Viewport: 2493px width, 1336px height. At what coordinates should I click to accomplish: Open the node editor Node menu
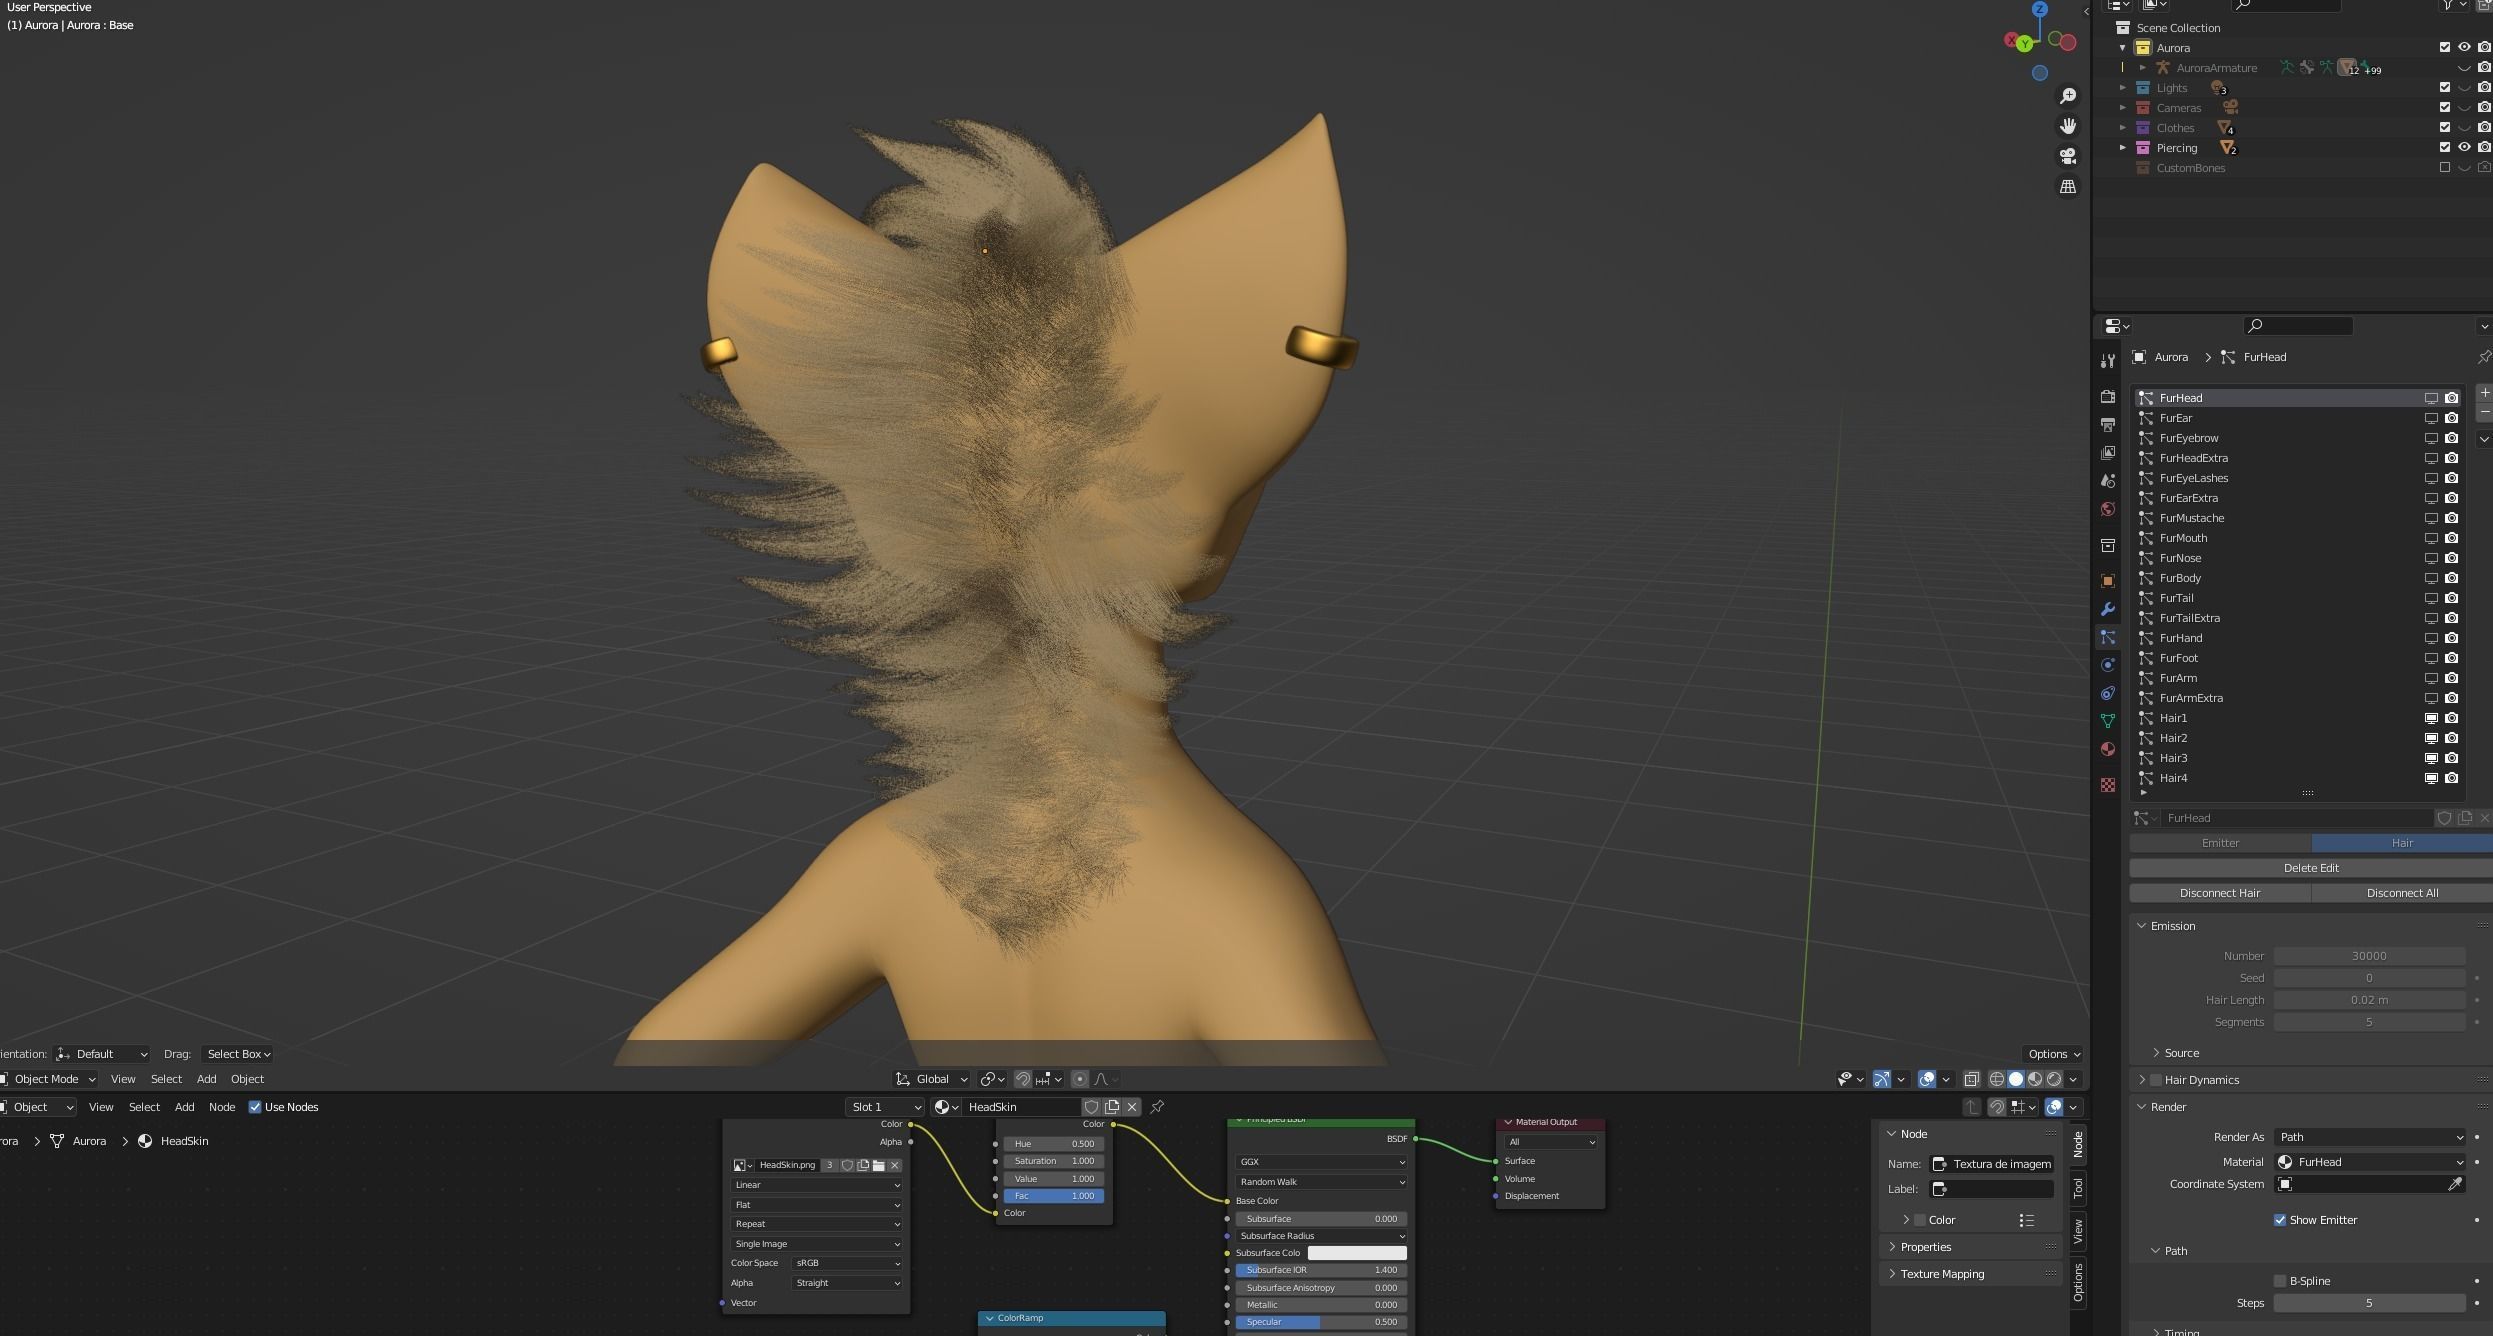(222, 1107)
